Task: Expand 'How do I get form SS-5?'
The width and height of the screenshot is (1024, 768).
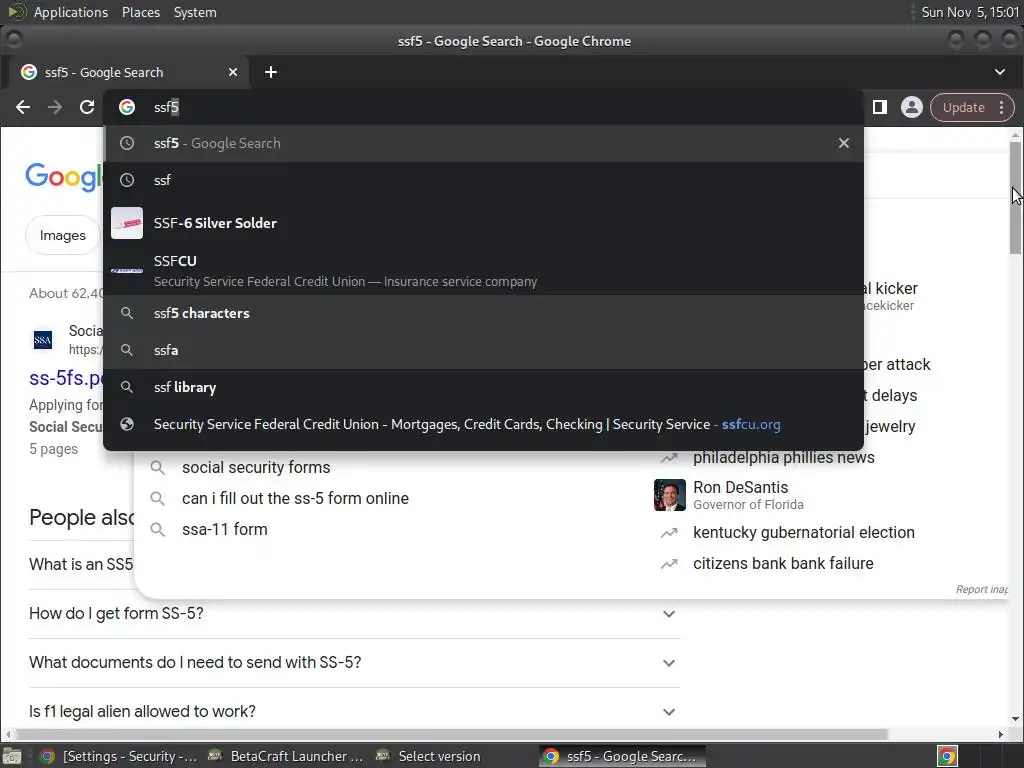Action: [x=355, y=614]
